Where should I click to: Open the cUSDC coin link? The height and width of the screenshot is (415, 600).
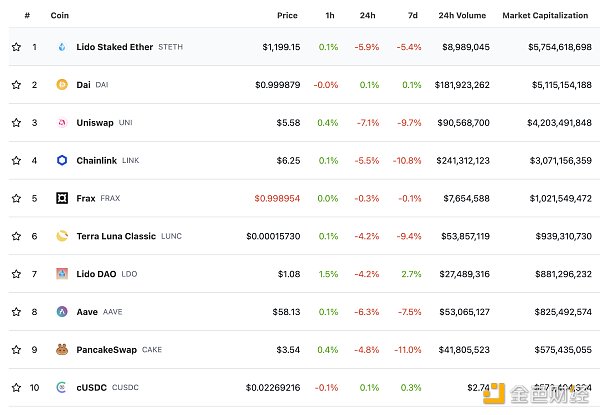pos(91,387)
